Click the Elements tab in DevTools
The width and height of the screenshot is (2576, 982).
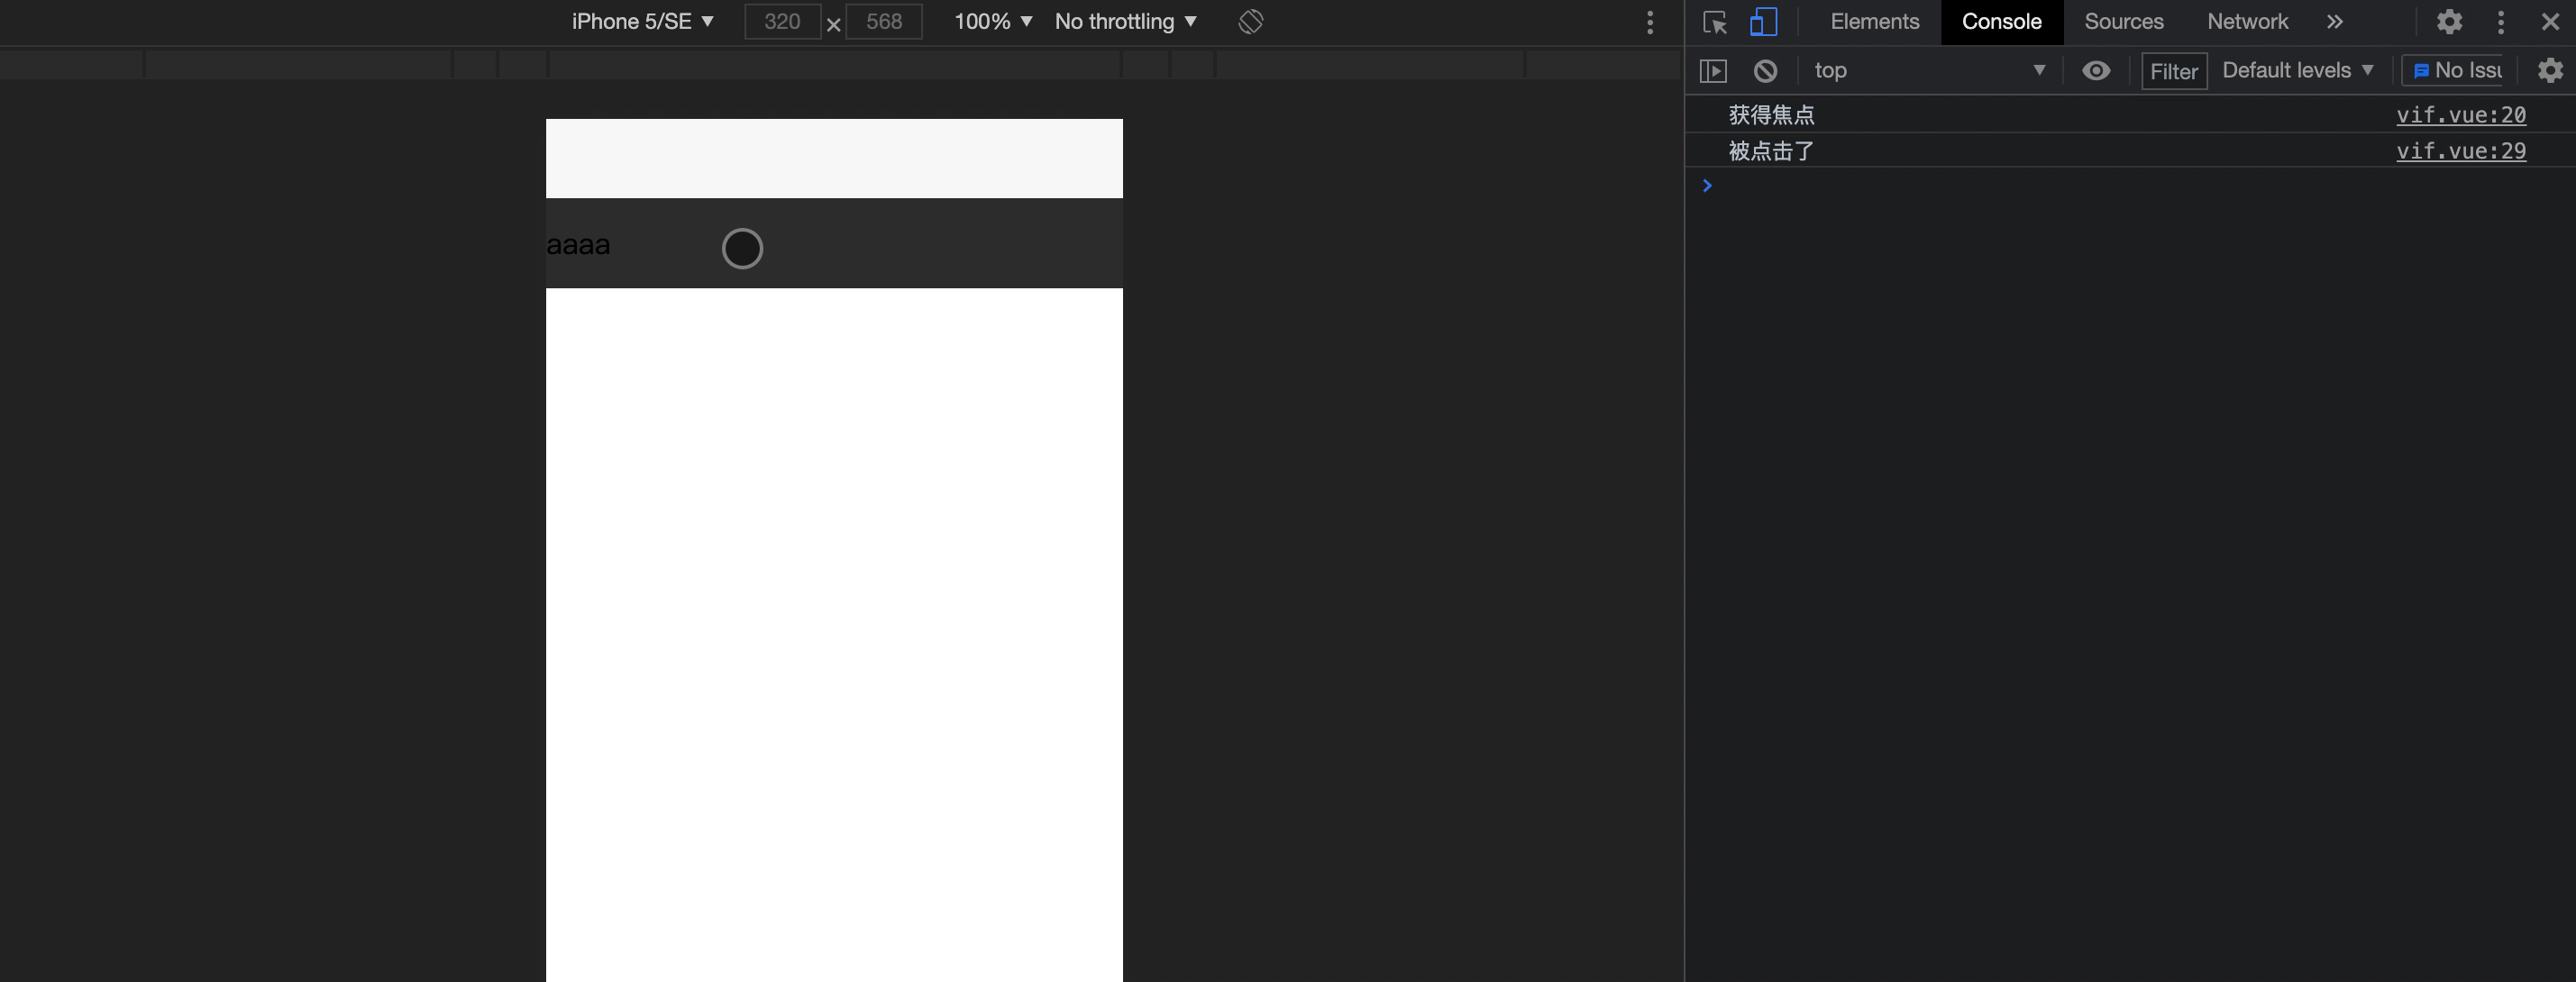[x=1875, y=22]
